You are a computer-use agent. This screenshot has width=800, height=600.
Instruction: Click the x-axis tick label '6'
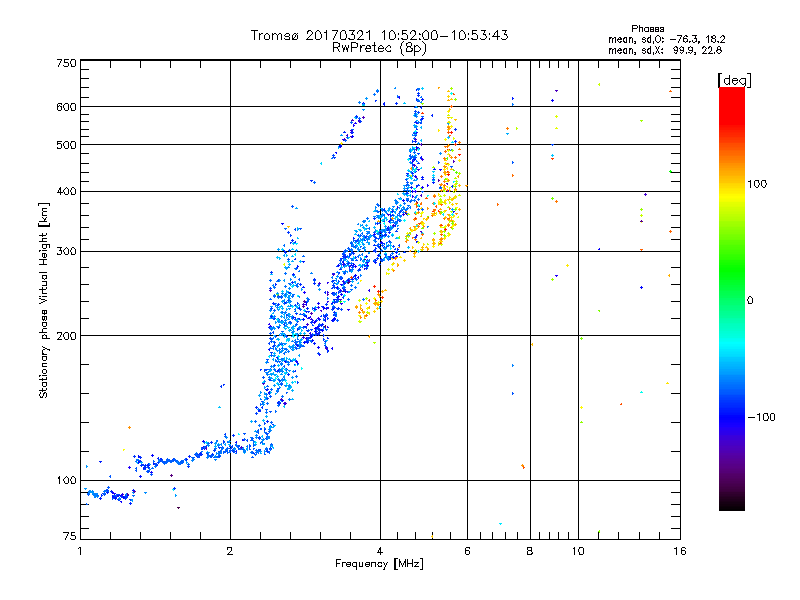(x=467, y=551)
